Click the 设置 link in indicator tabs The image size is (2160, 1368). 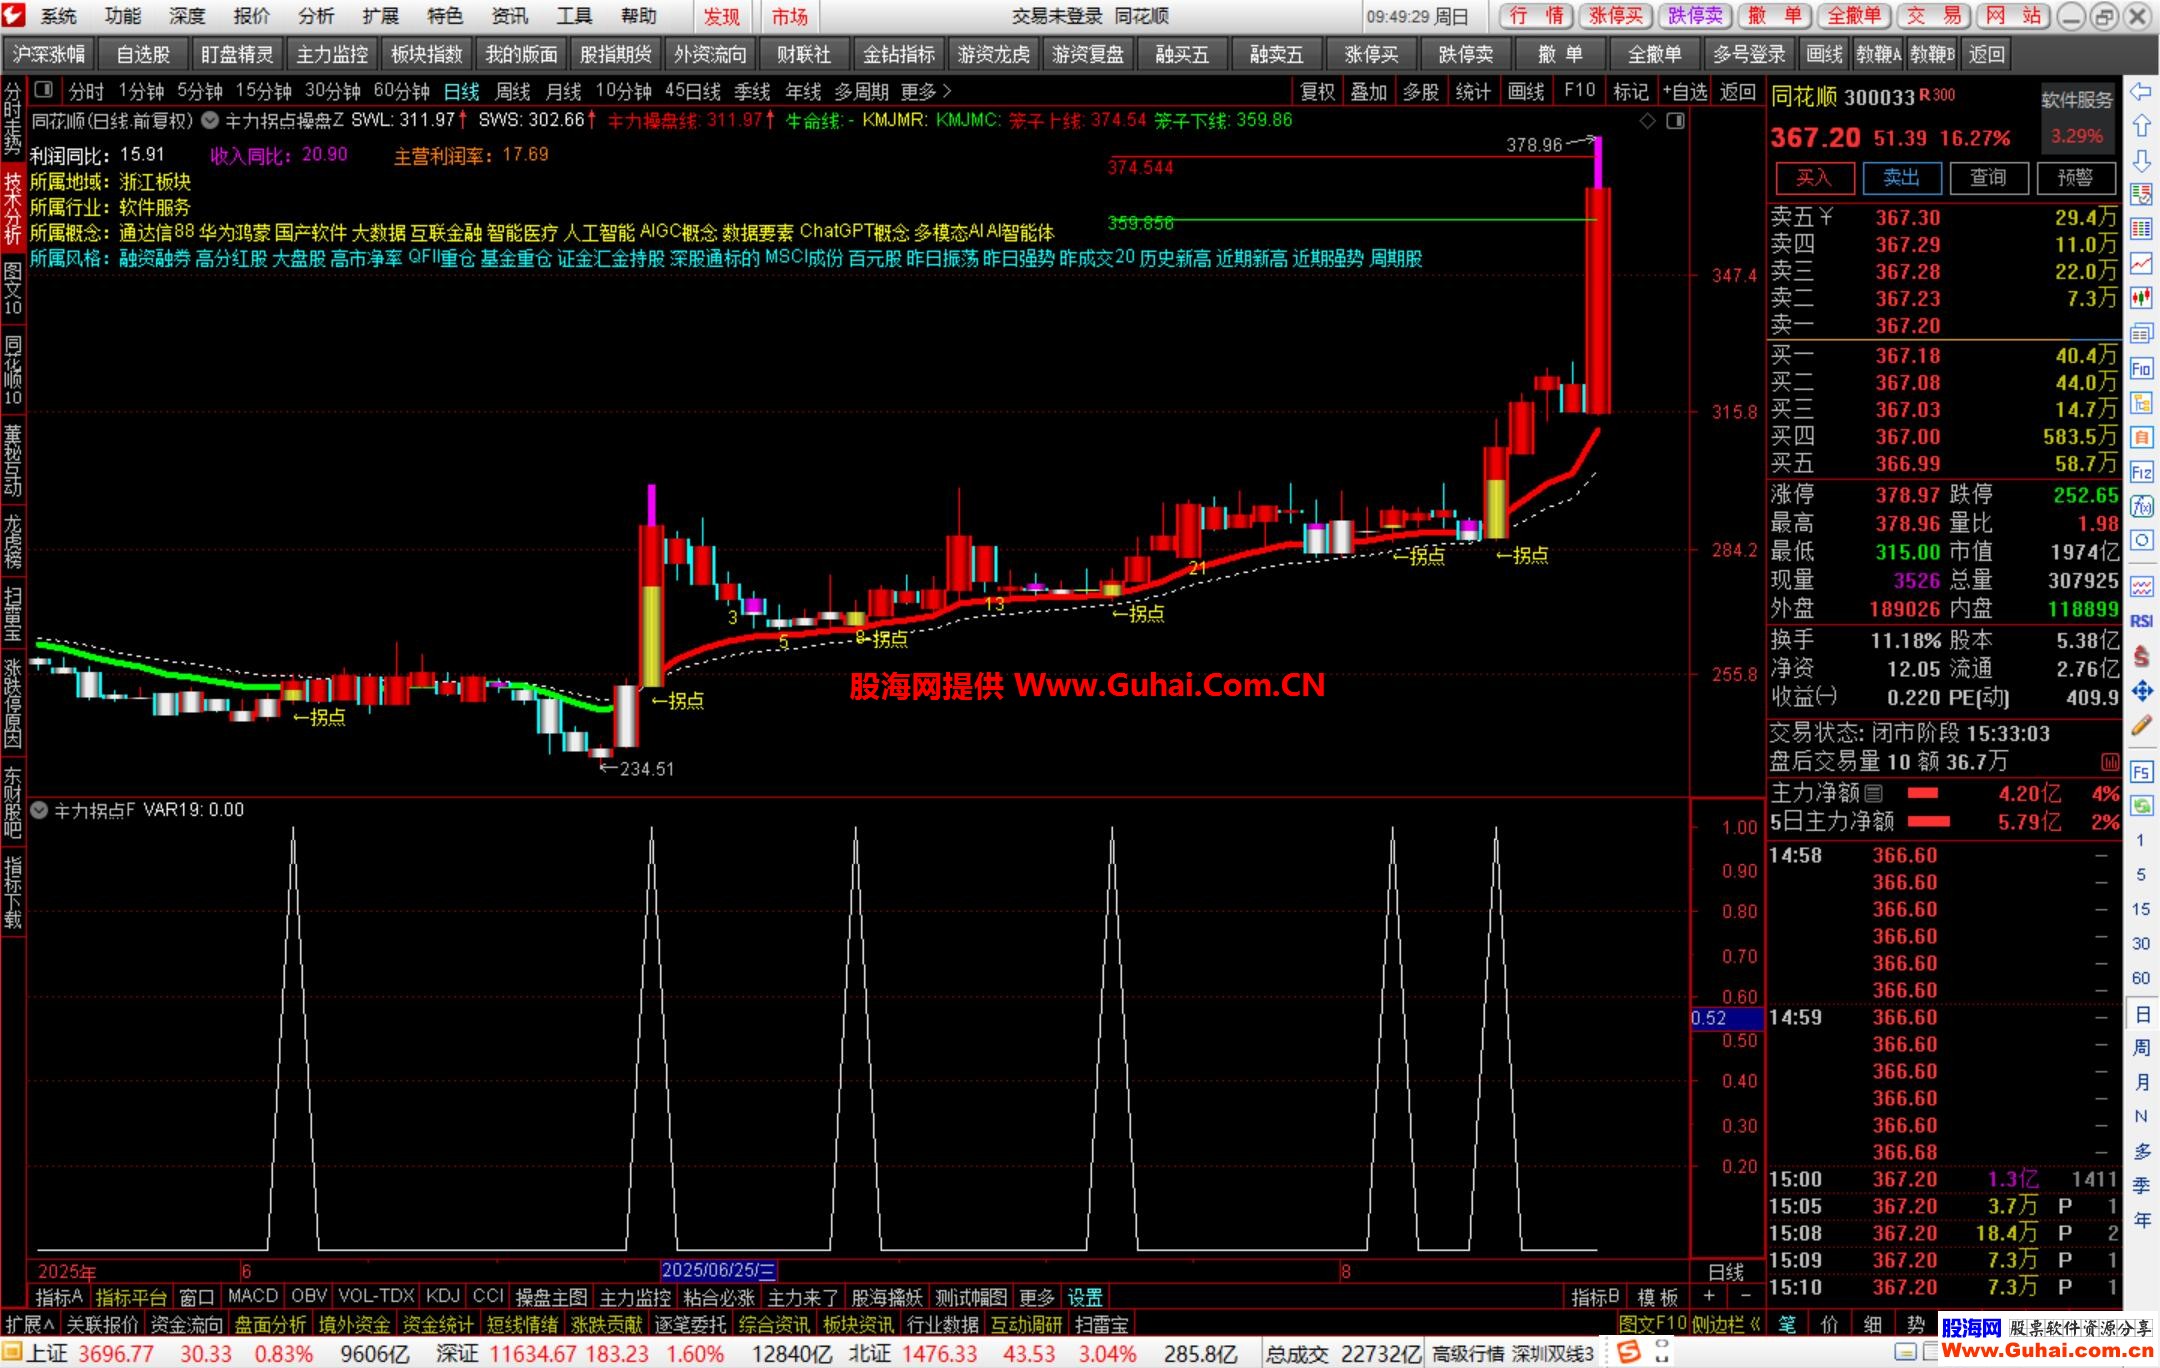tap(1085, 1297)
